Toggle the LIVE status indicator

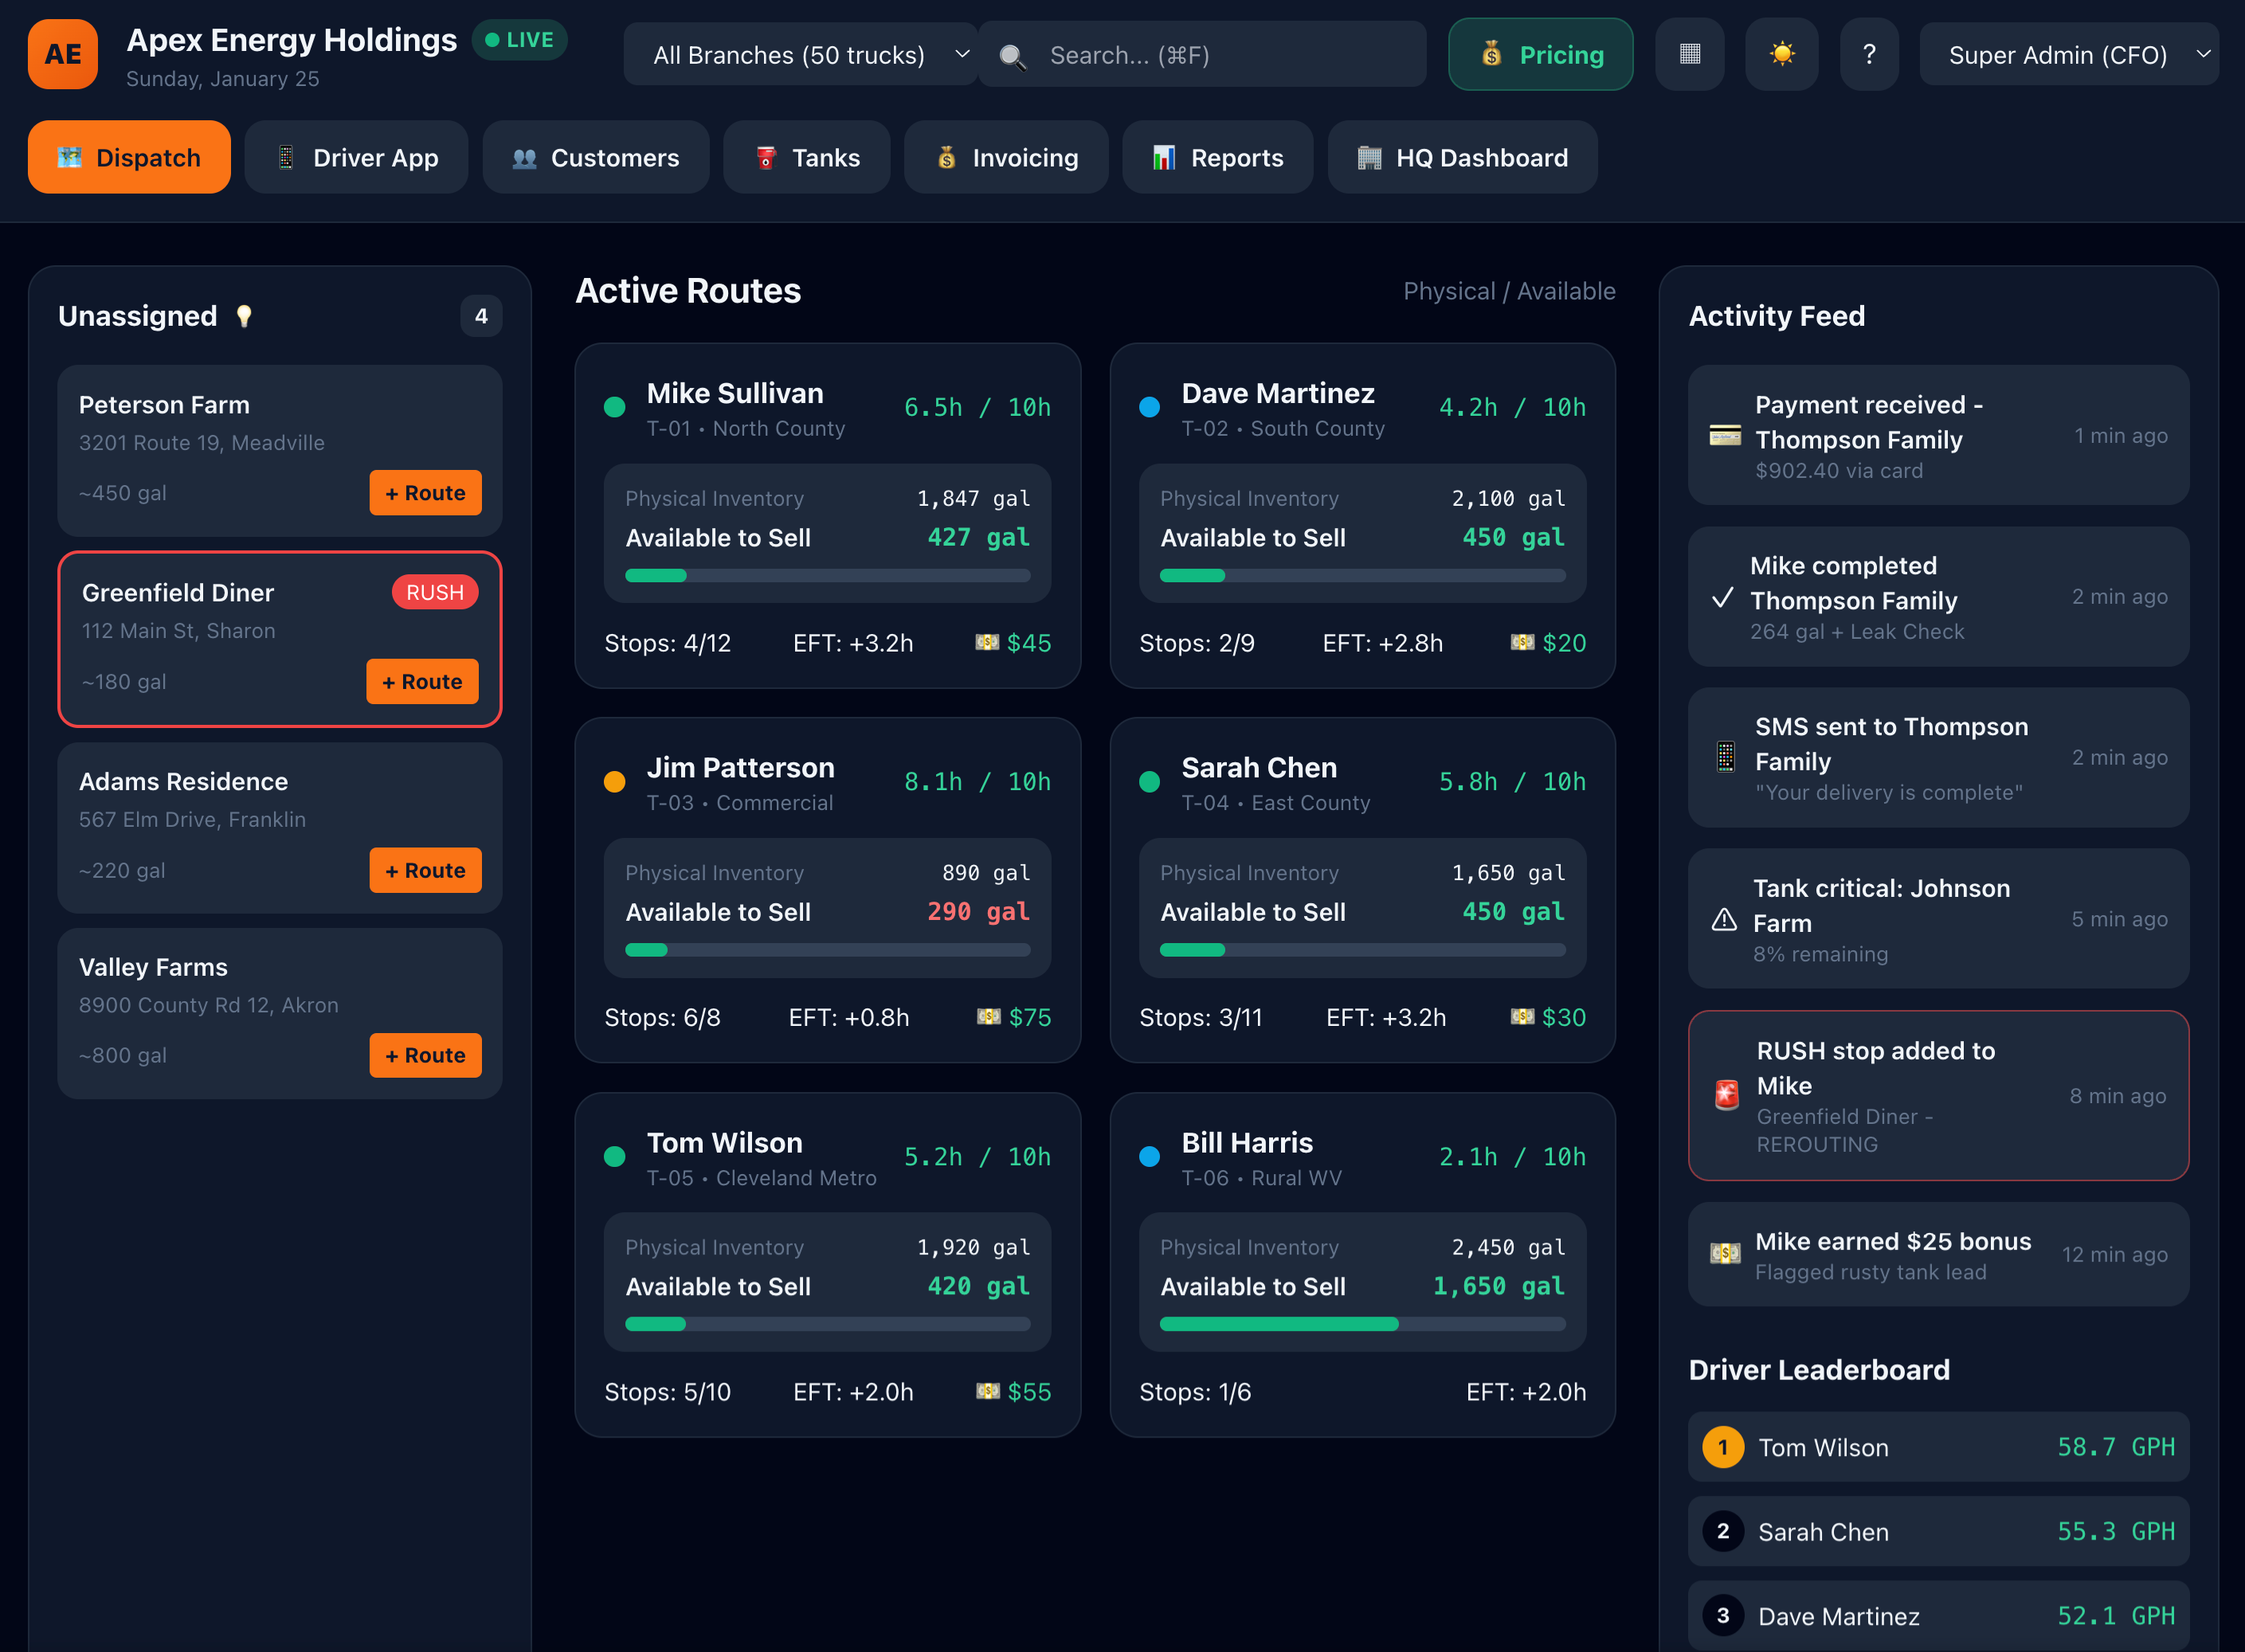(x=519, y=40)
